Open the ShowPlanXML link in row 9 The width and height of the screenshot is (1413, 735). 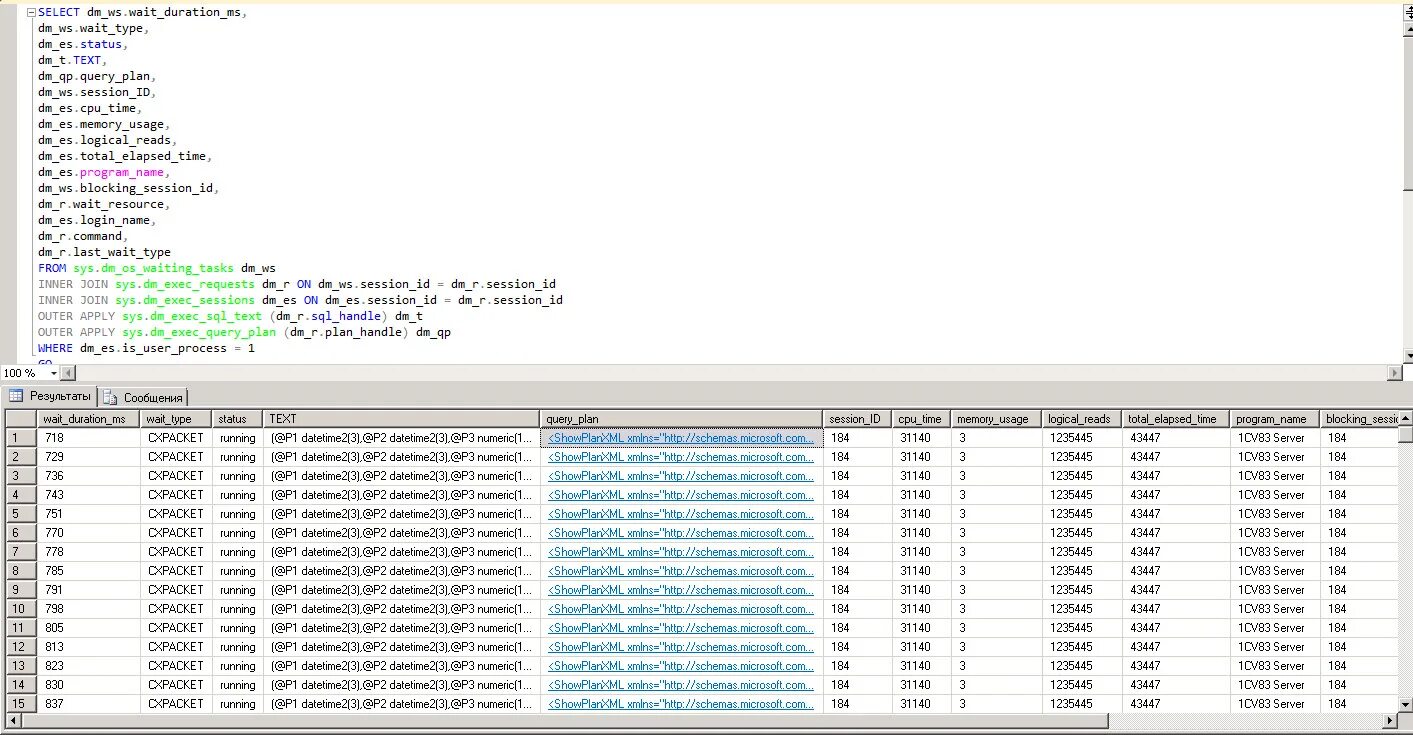point(681,590)
